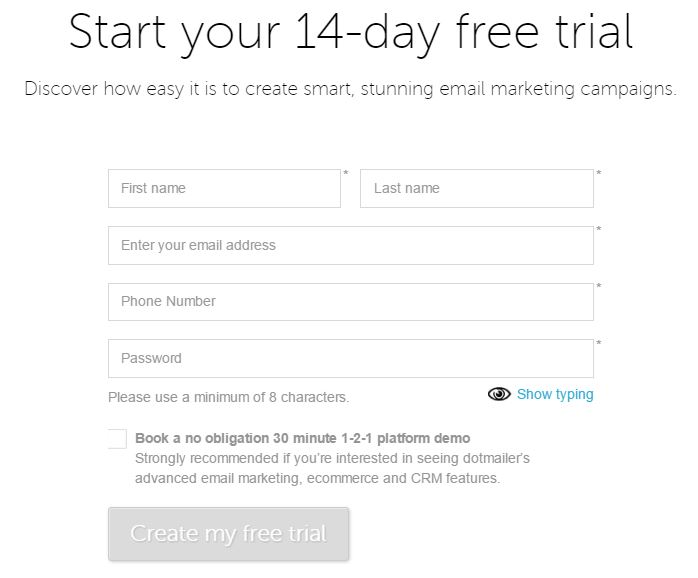Image resolution: width=698 pixels, height=578 pixels.
Task: Click the 'Start your 14-day free trial' heading
Action: click(x=351, y=33)
